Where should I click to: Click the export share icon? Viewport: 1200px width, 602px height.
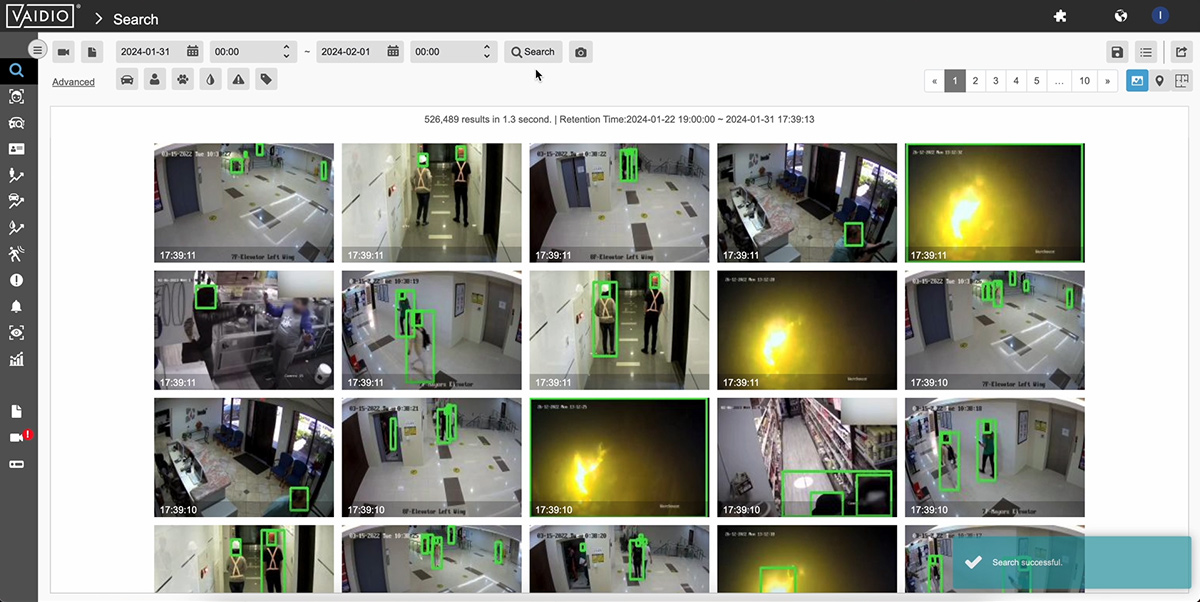1181,52
